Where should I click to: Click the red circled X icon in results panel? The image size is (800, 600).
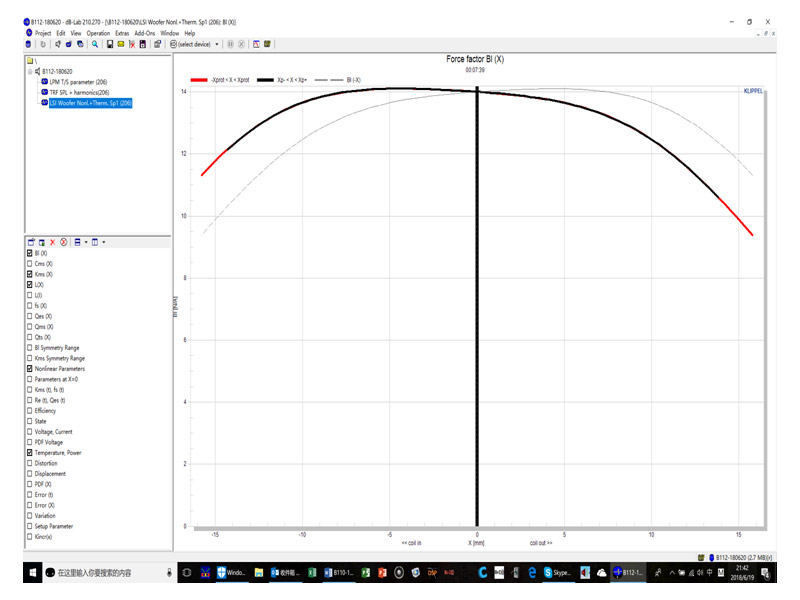[x=64, y=242]
